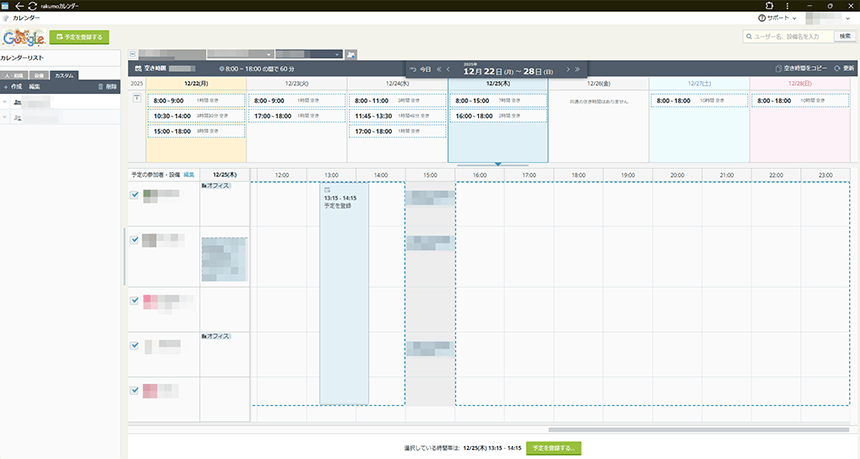
Task: Click the green 予定を登録する button
Action: (78, 37)
